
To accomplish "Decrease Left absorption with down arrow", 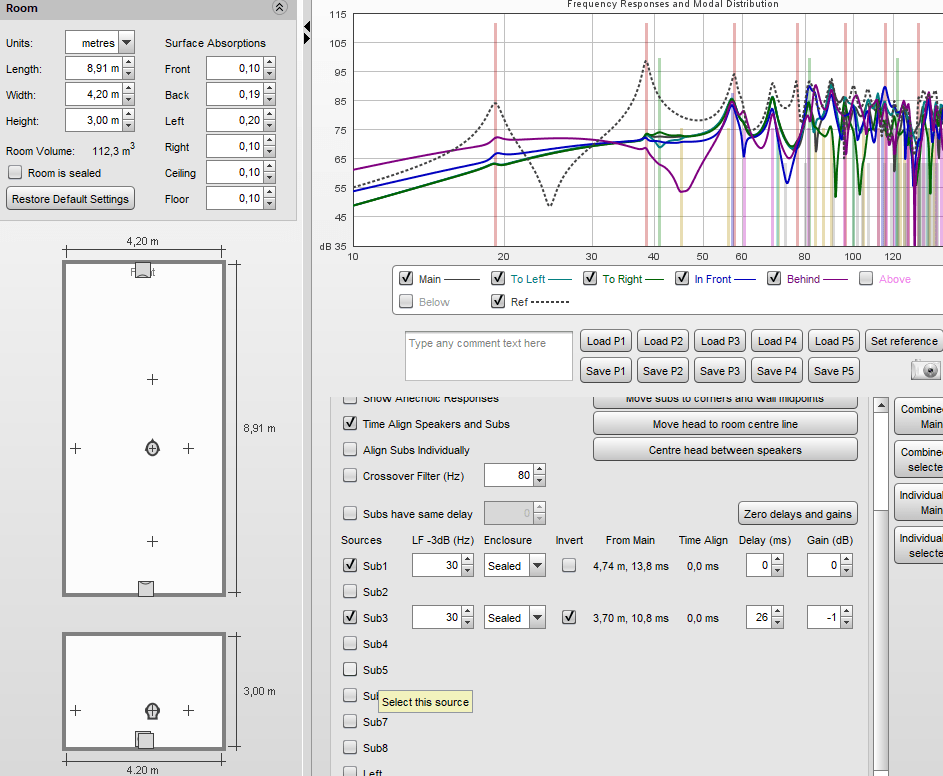I will [269, 126].
